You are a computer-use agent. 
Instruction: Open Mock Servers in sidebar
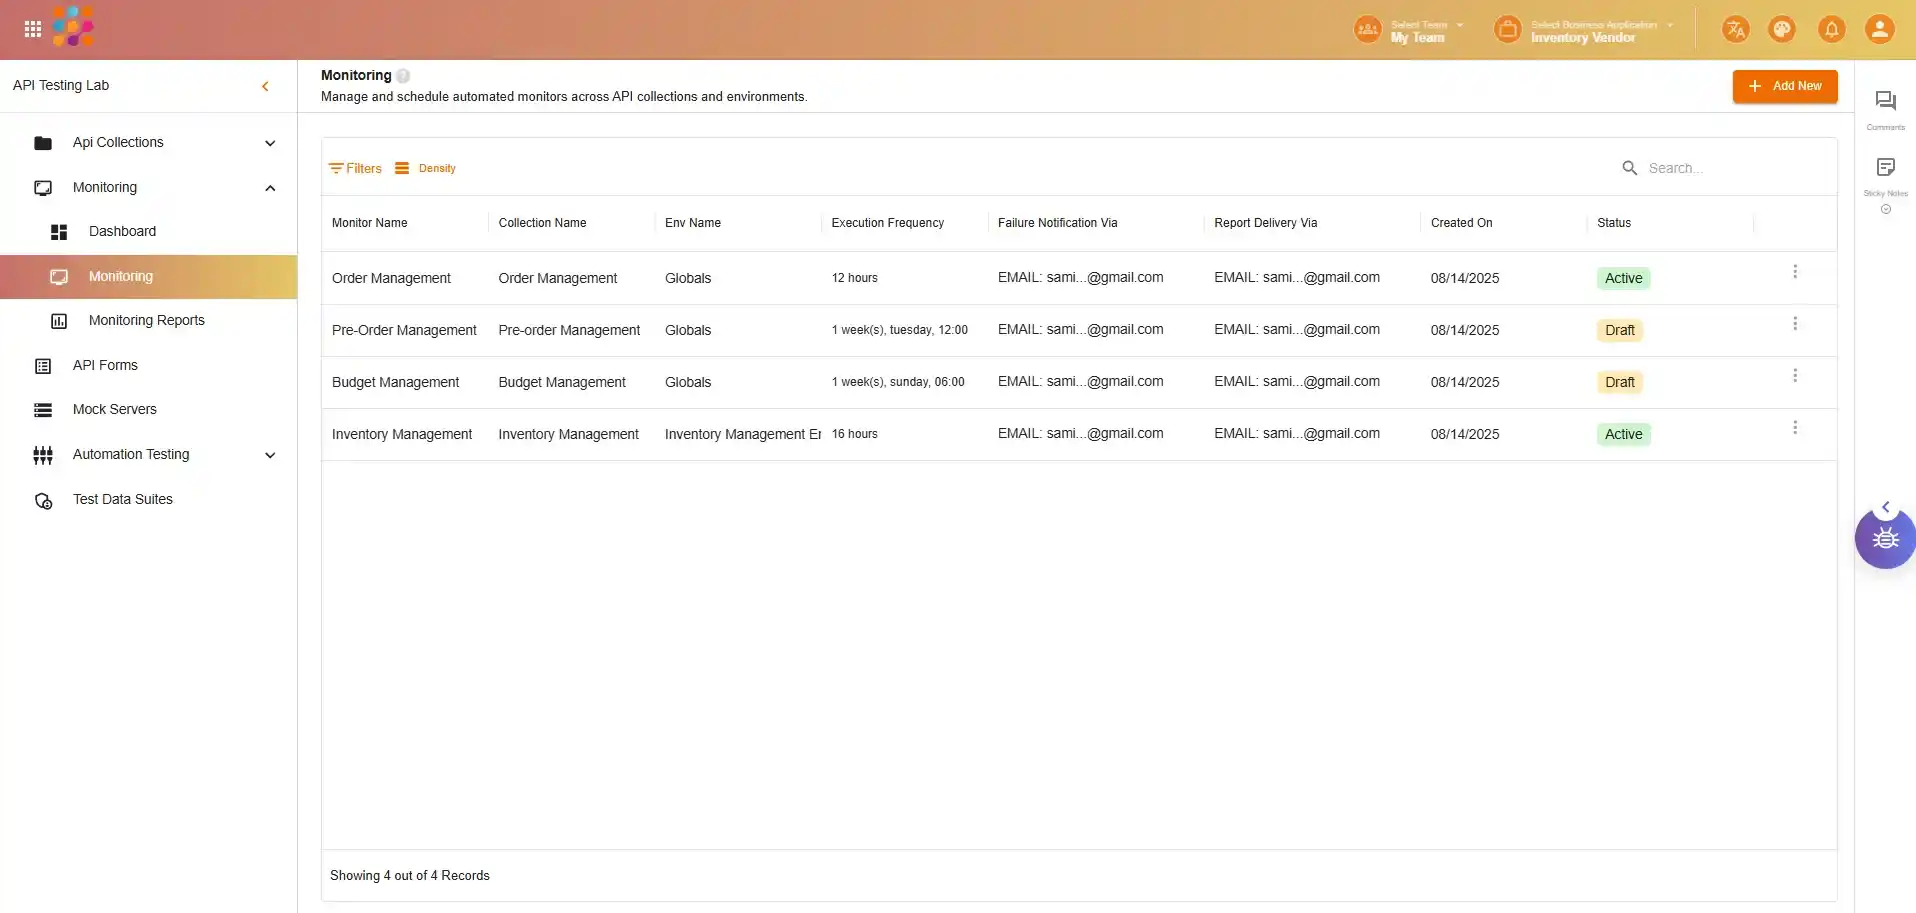coord(114,410)
